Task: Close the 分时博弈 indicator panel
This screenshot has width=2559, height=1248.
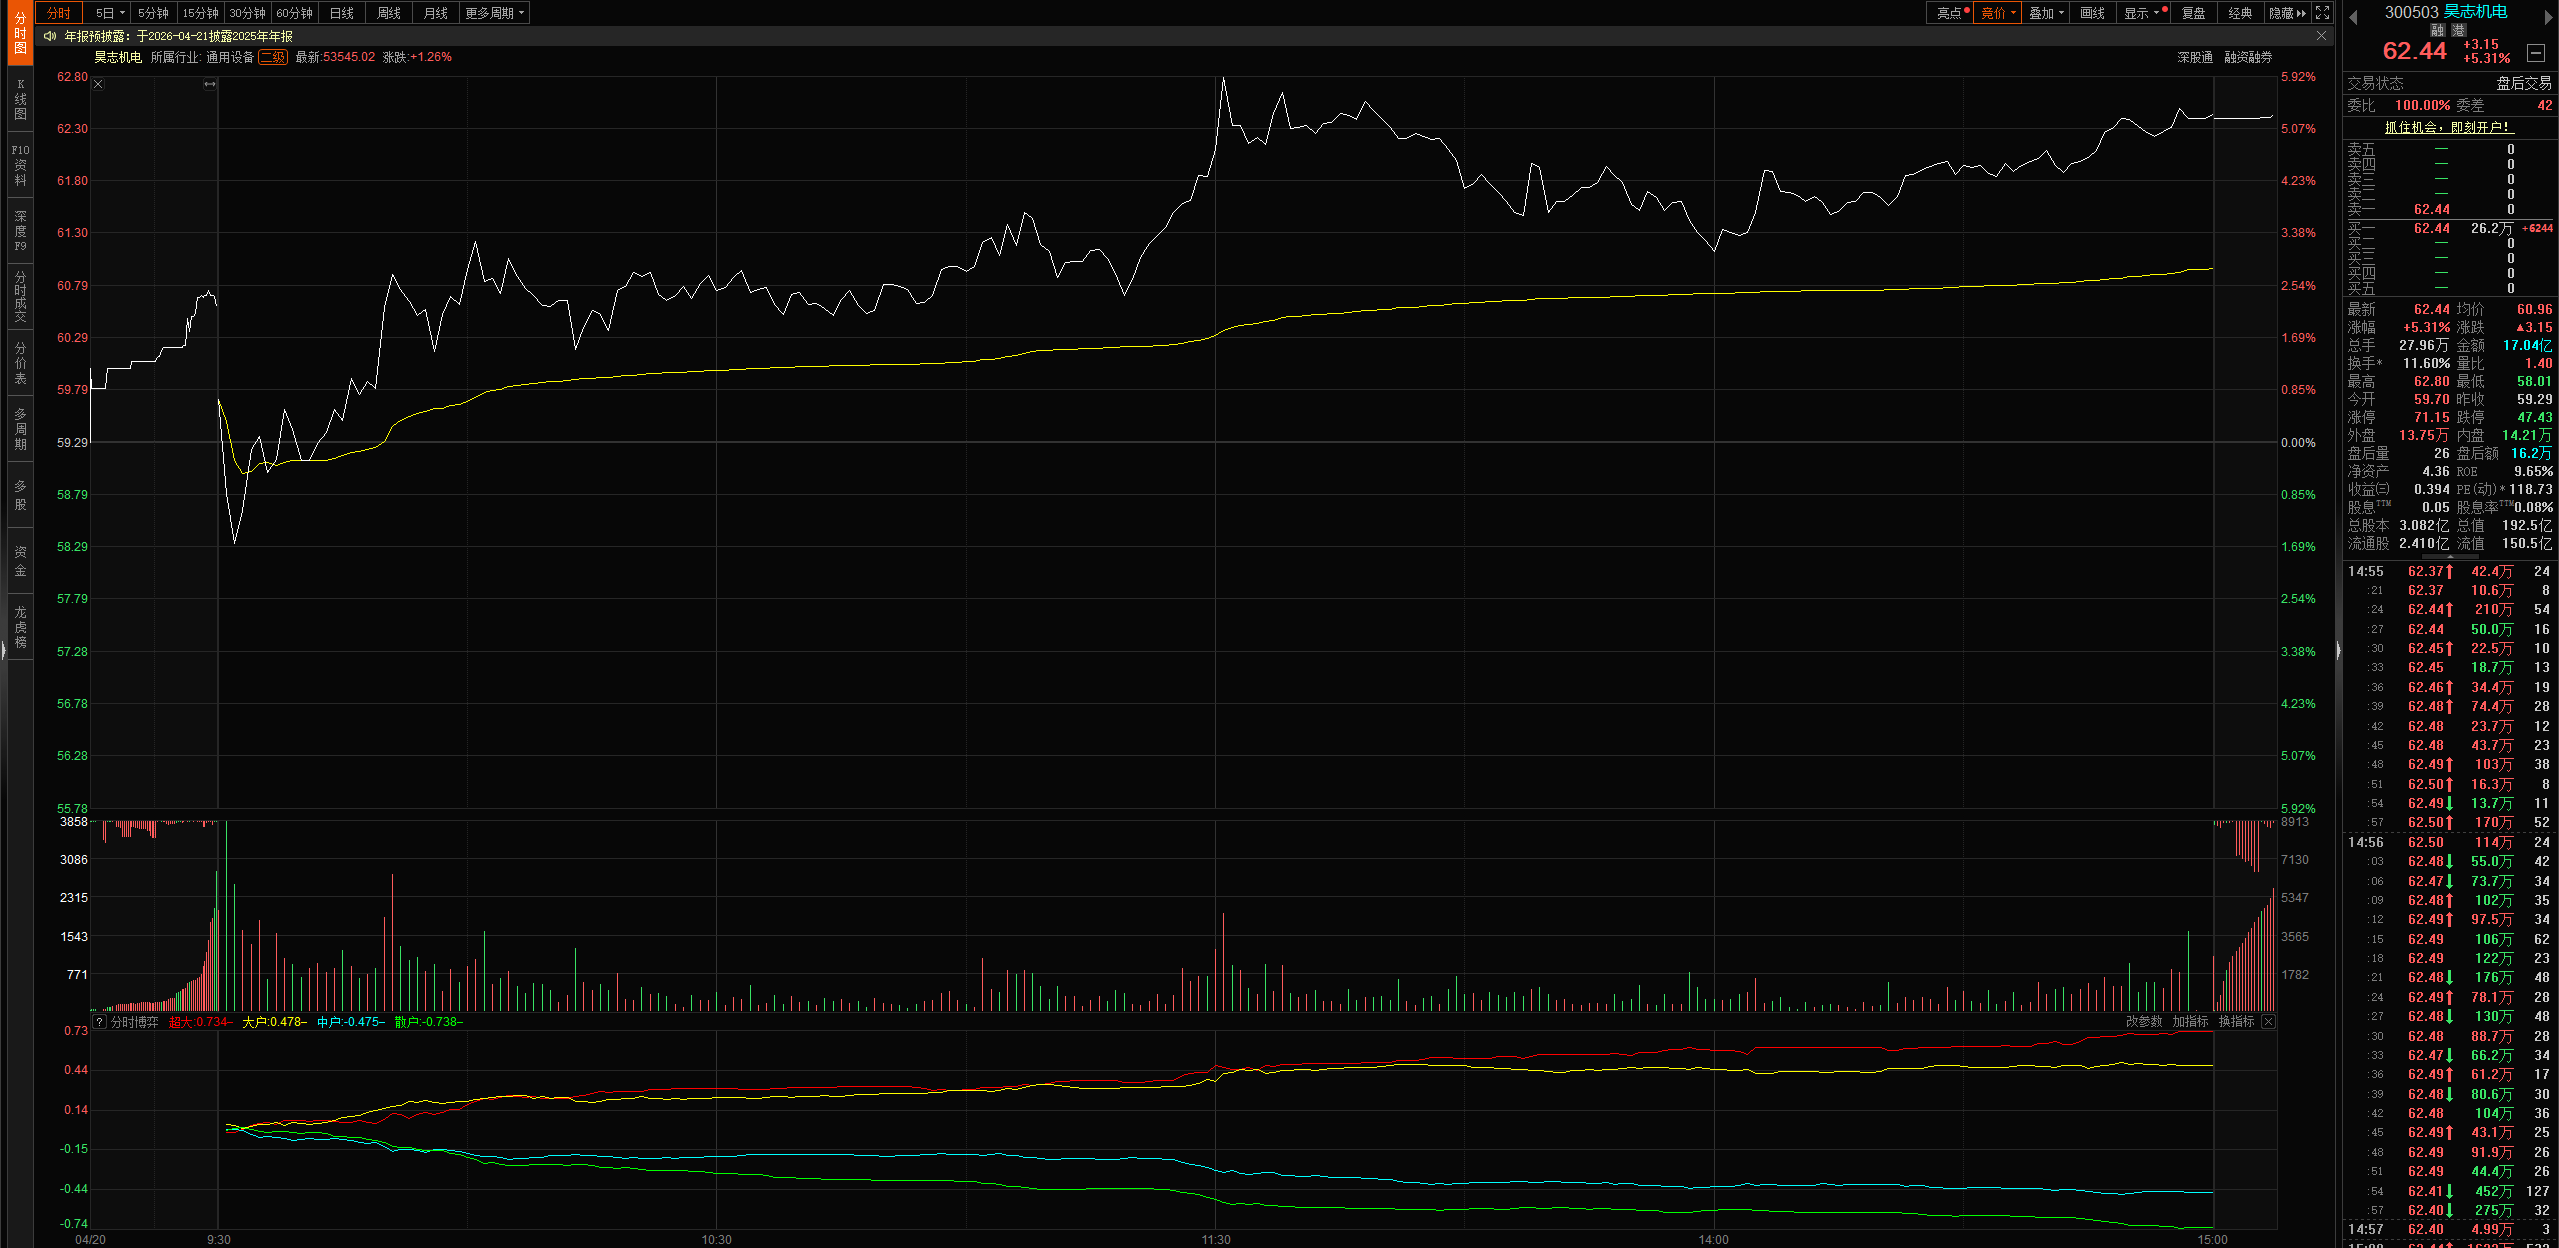Action: point(2268,1022)
